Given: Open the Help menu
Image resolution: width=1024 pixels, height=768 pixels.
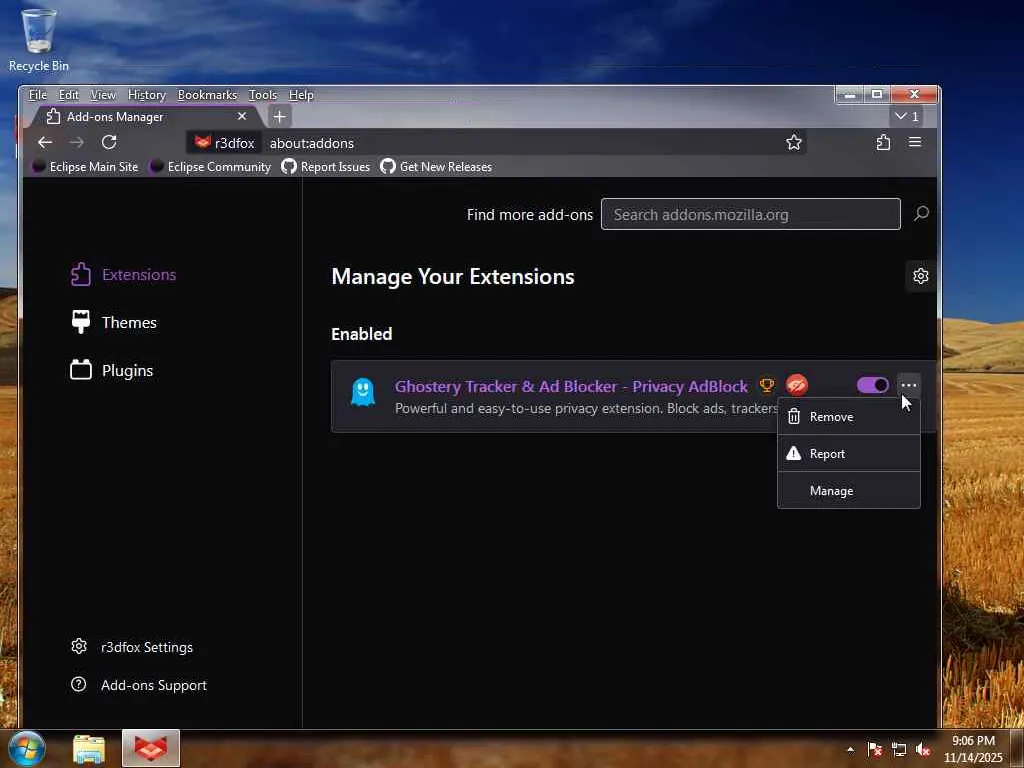Looking at the screenshot, I should pyautogui.click(x=301, y=95).
